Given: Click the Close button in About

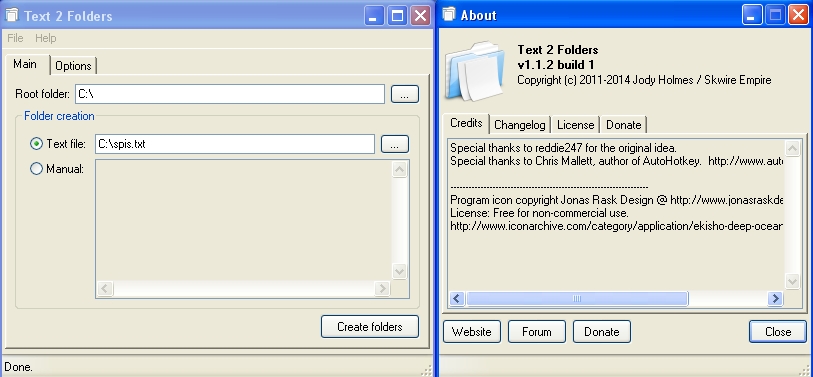Looking at the screenshot, I should [x=778, y=332].
